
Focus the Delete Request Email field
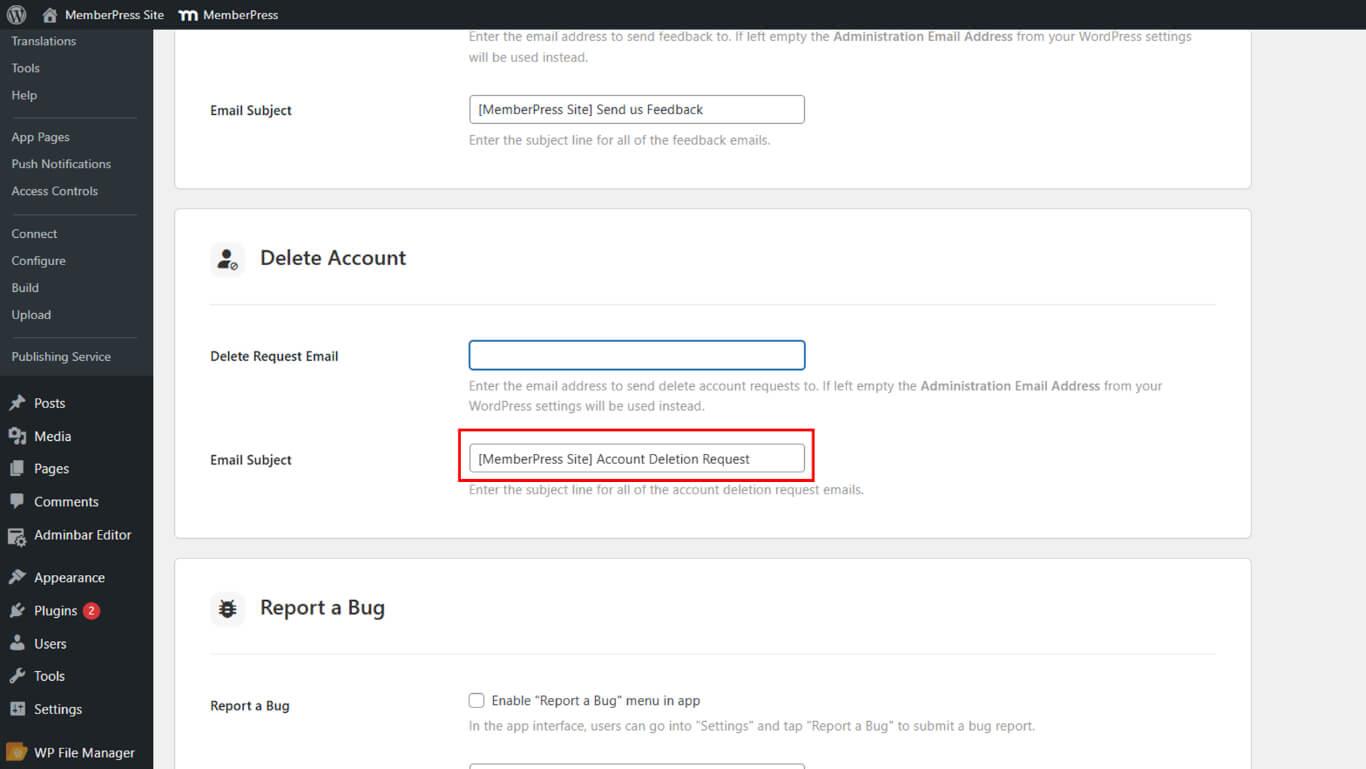(636, 355)
